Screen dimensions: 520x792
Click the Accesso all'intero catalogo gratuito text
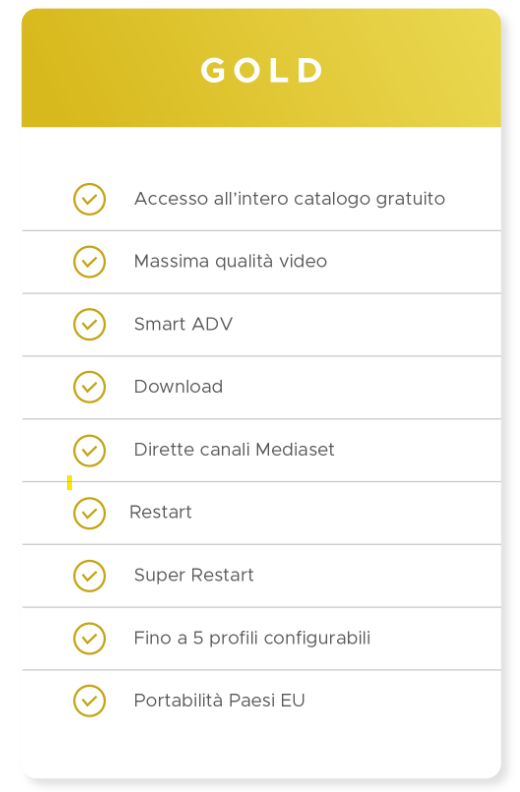[290, 199]
